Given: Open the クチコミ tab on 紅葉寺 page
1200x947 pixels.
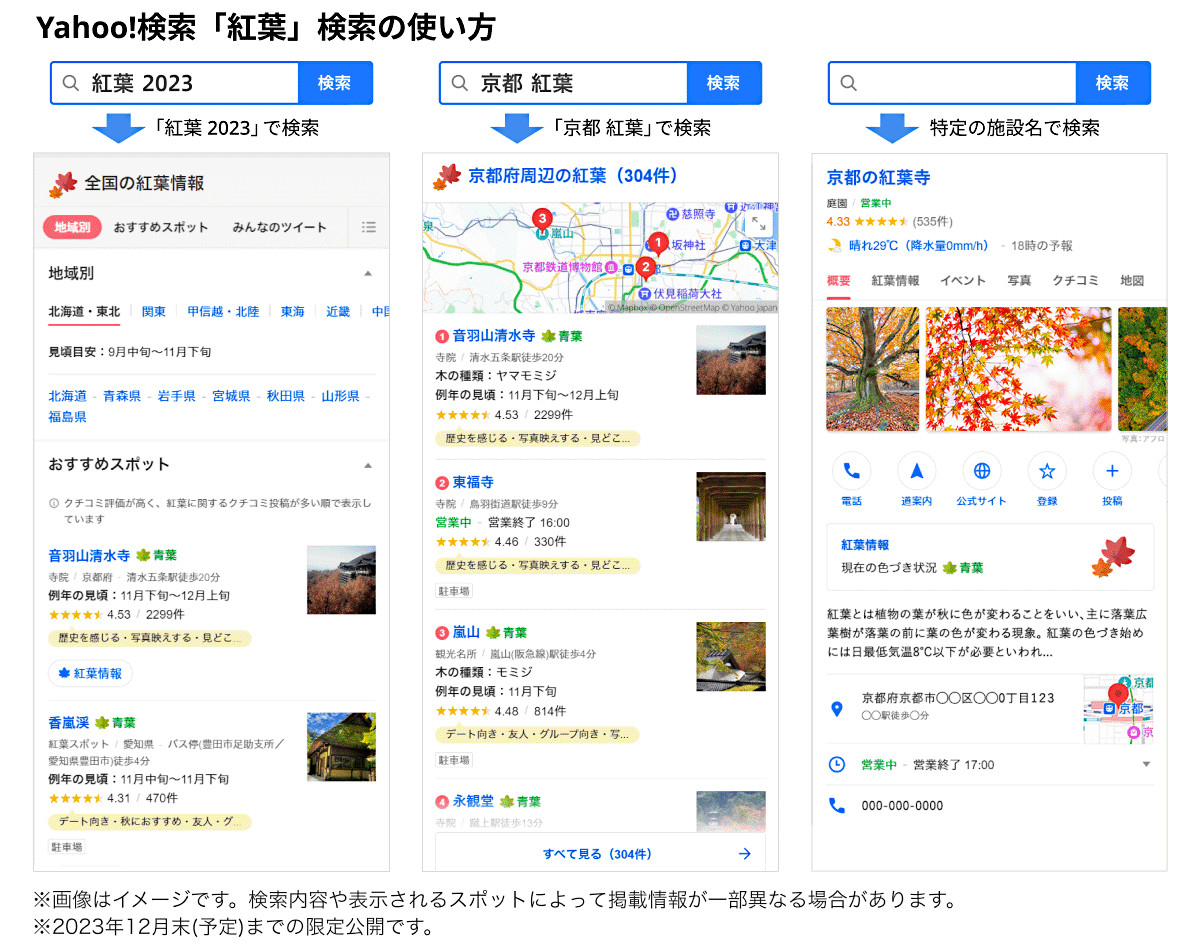Looking at the screenshot, I should point(1076,281).
